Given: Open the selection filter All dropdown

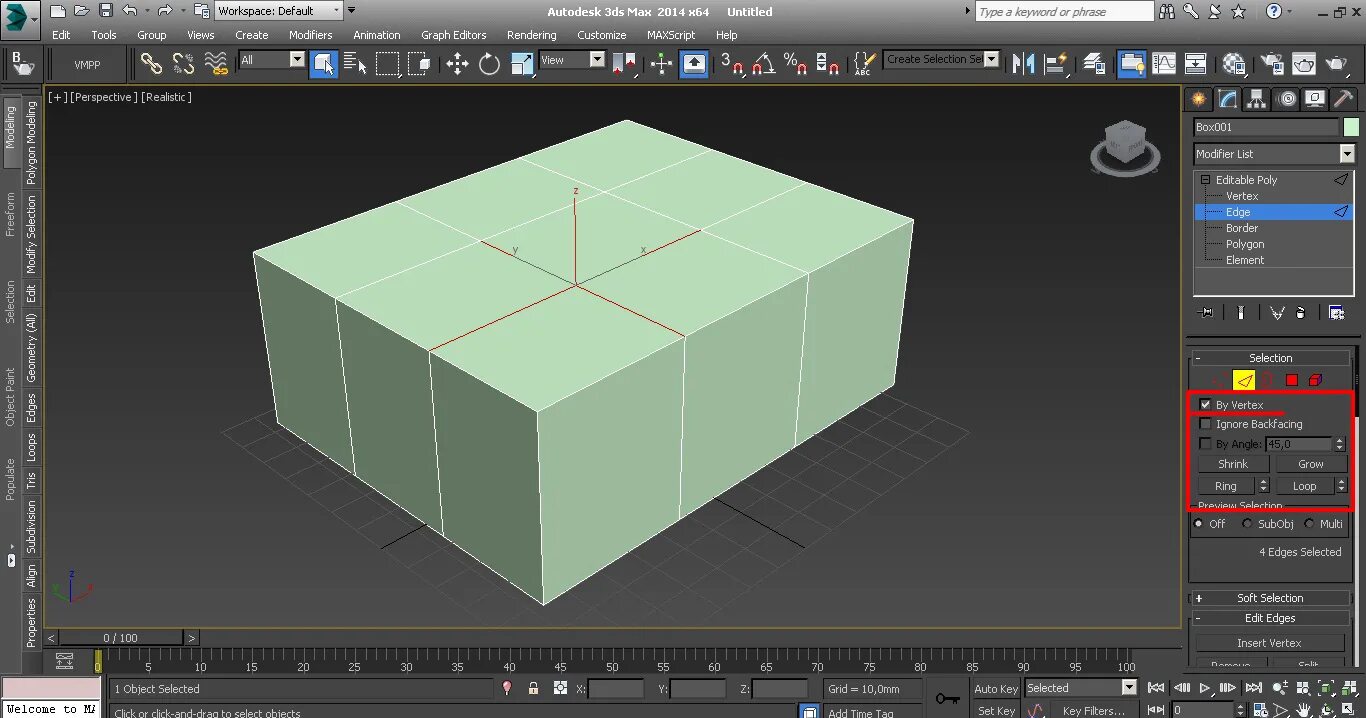Looking at the screenshot, I should point(272,60).
